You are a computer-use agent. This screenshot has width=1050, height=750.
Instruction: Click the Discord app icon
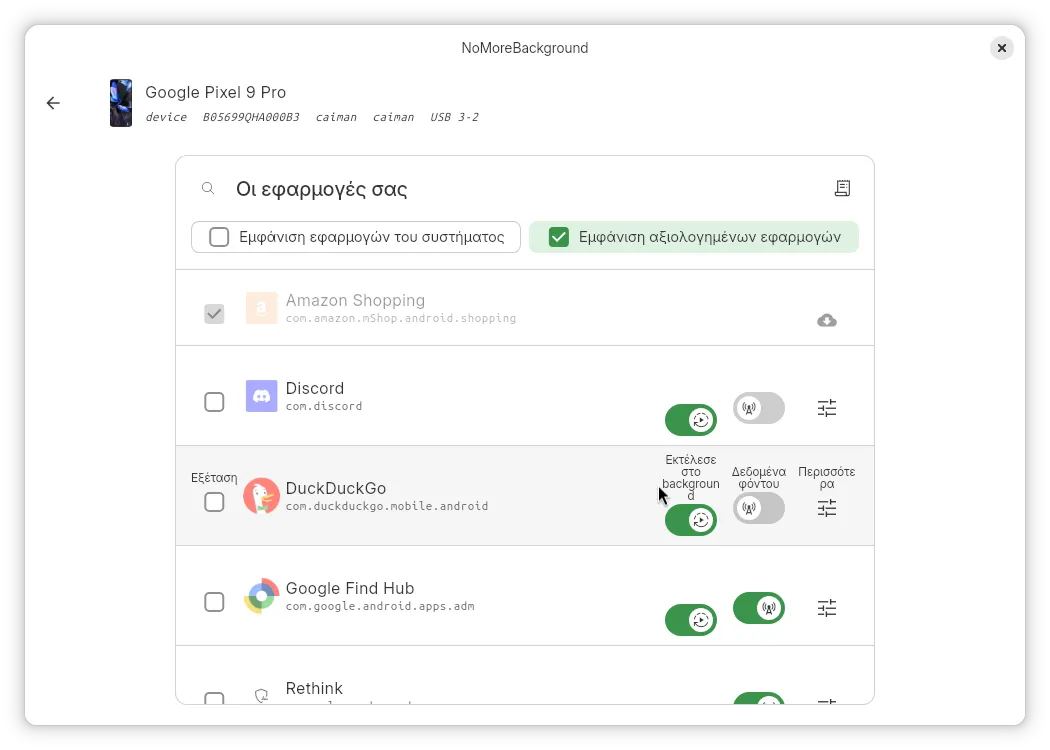(x=261, y=396)
